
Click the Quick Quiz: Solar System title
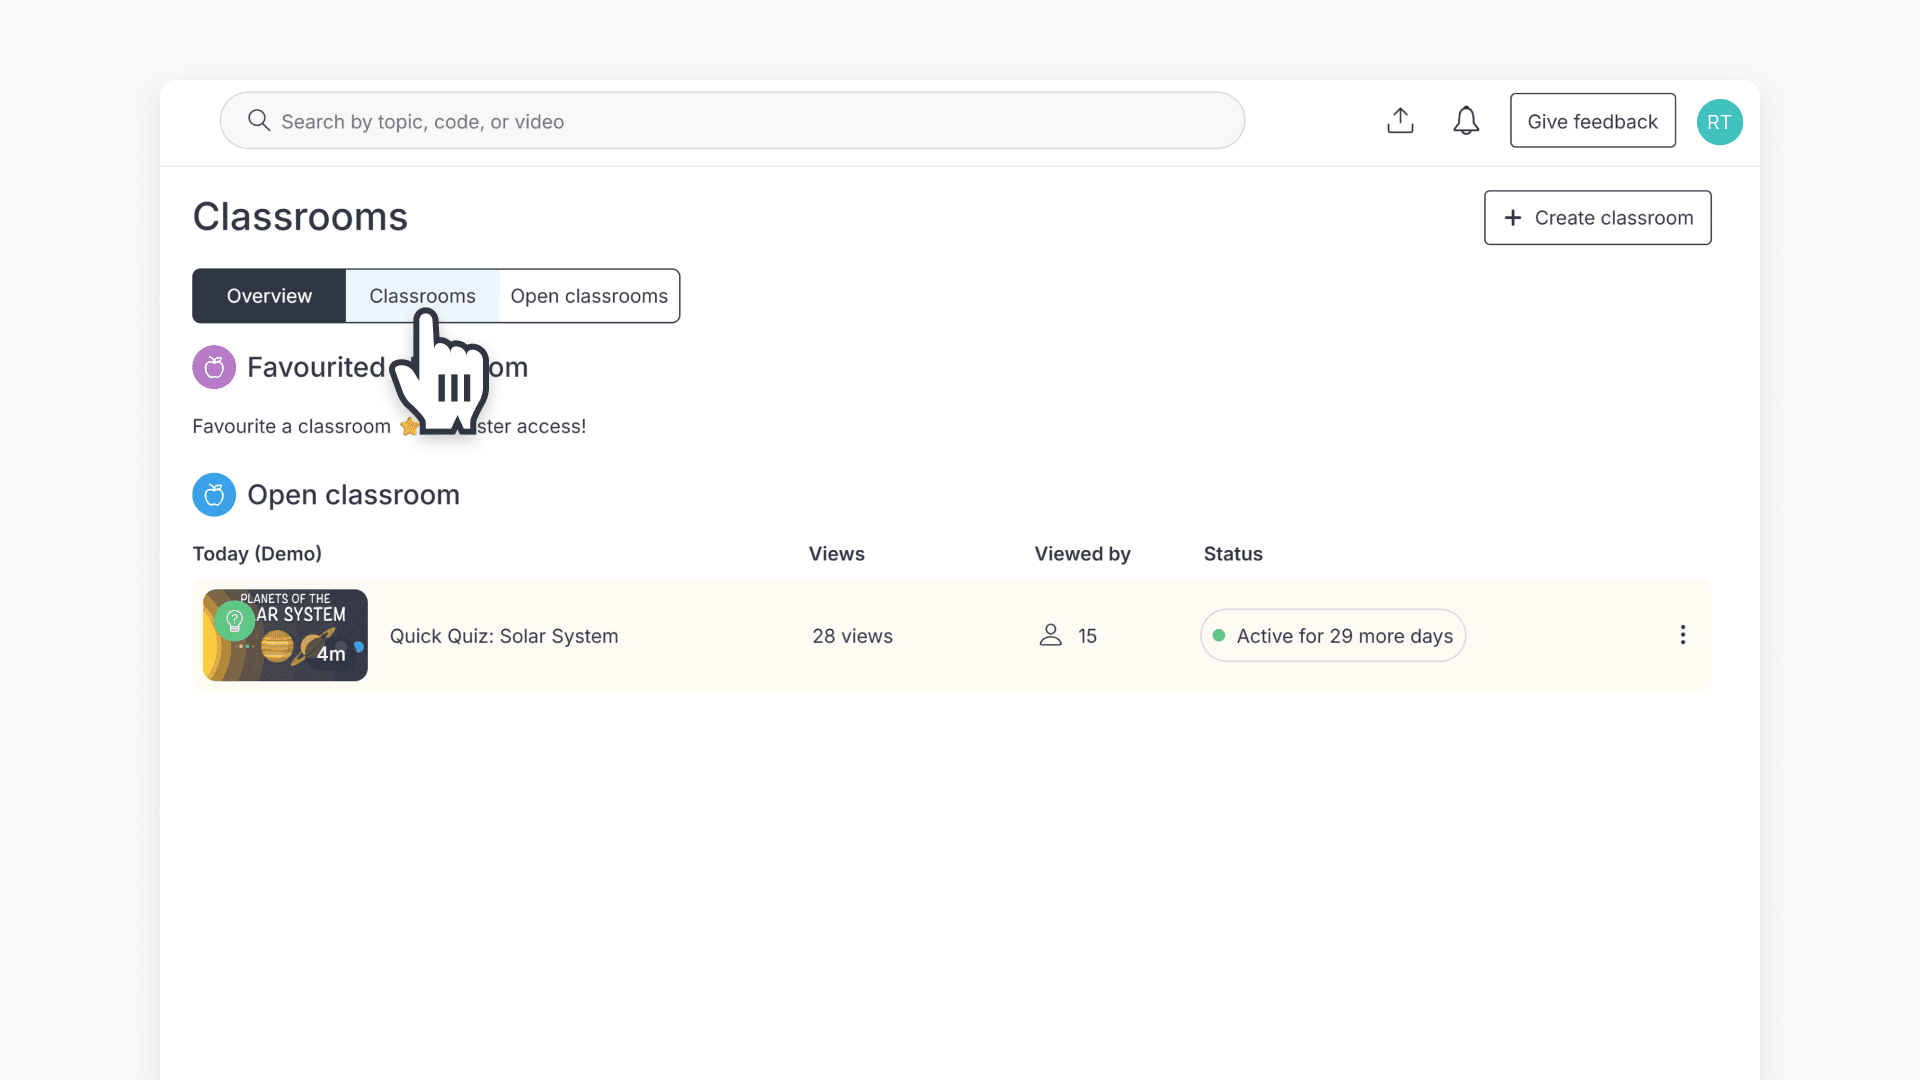click(x=504, y=636)
